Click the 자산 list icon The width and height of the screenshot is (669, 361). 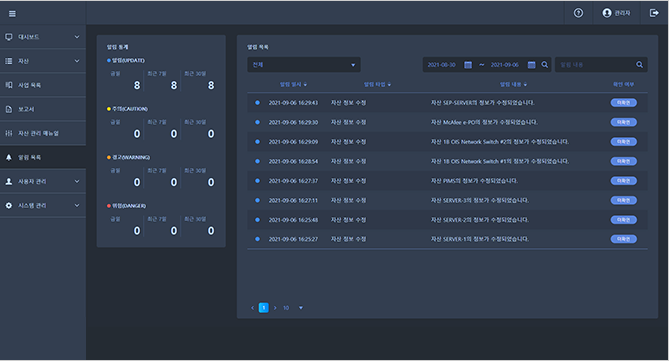9,61
